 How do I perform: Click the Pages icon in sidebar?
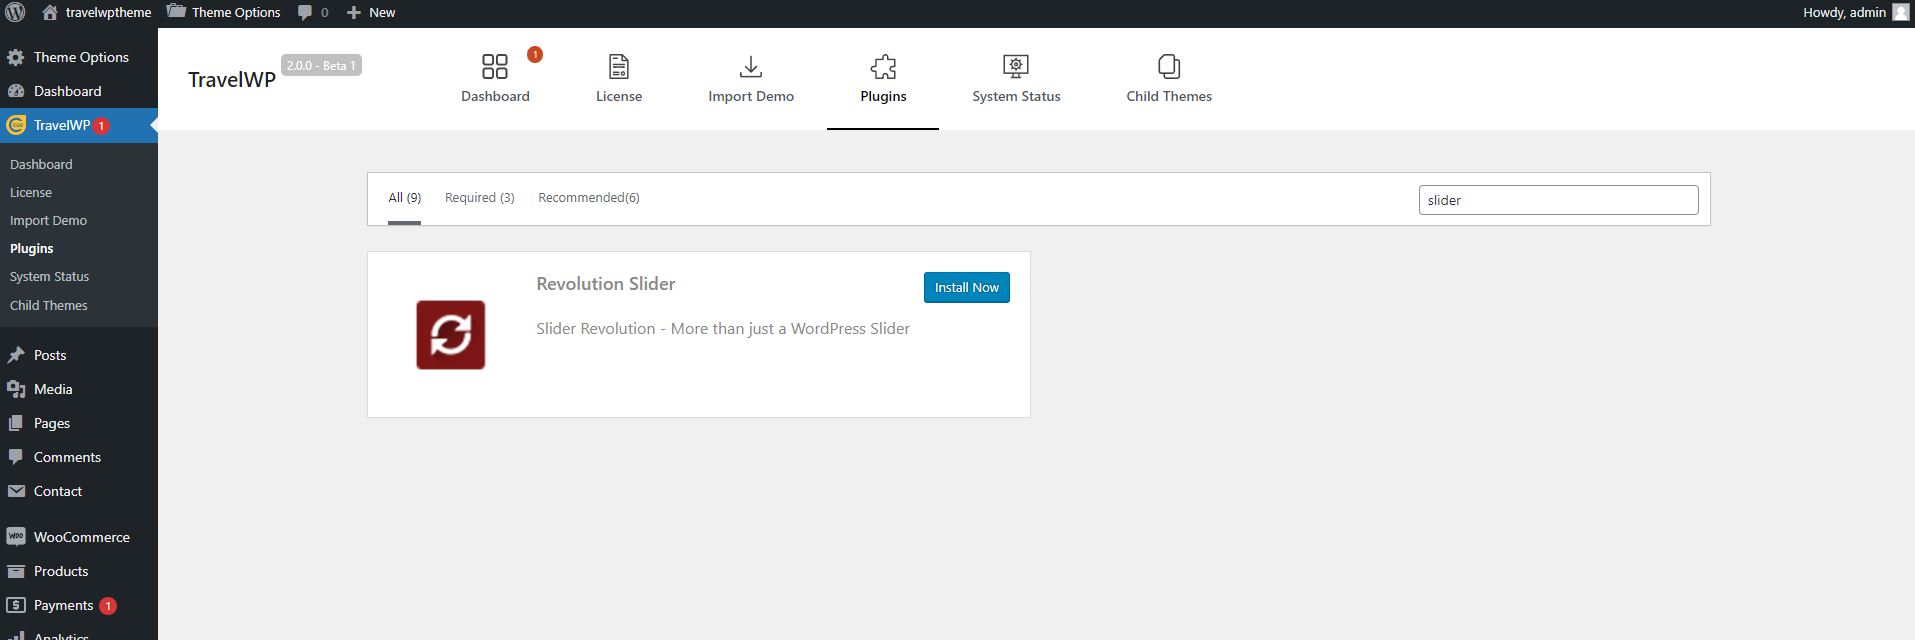point(16,423)
